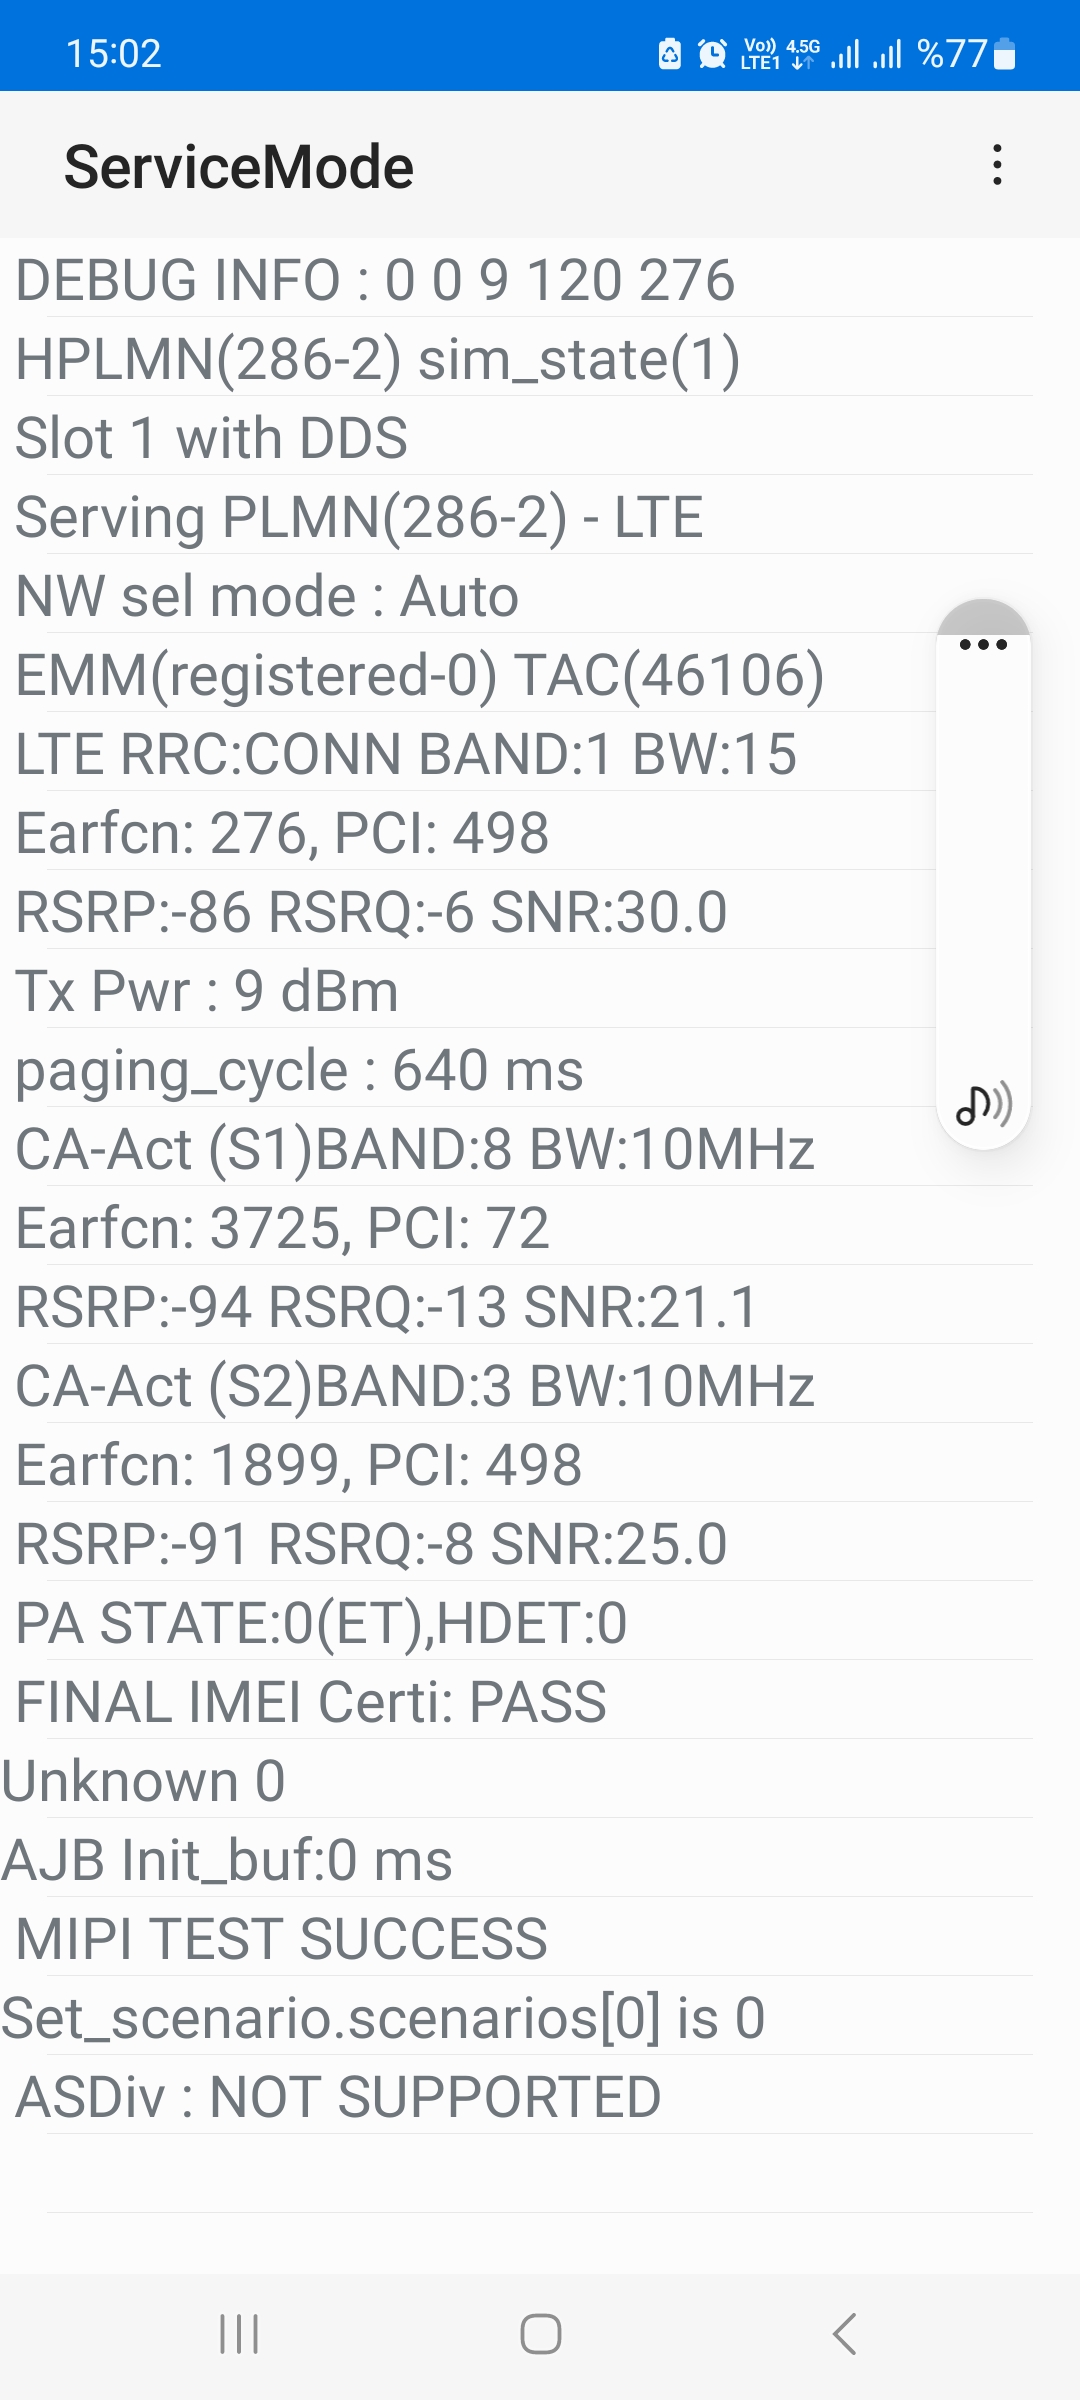The width and height of the screenshot is (1080, 2400).
Task: Open recent apps navigation button
Action: coord(239,2334)
